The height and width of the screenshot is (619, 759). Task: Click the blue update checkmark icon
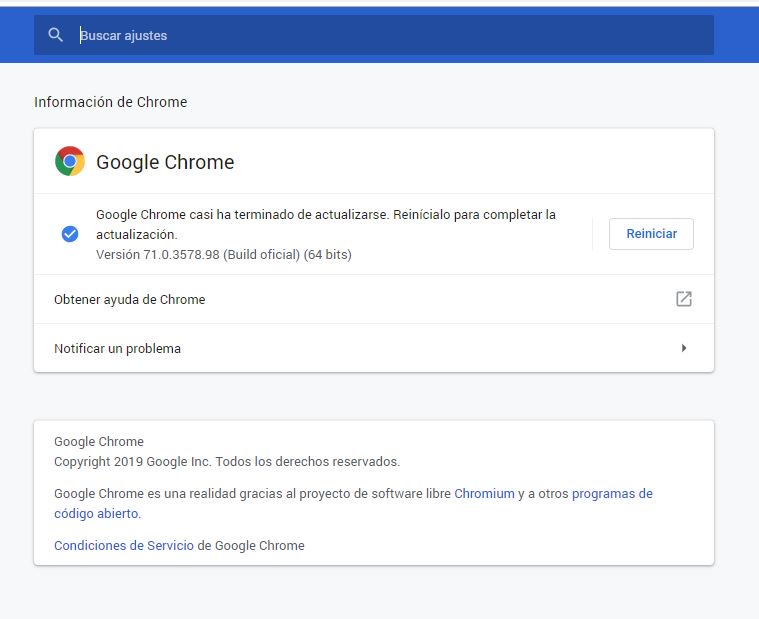70,234
